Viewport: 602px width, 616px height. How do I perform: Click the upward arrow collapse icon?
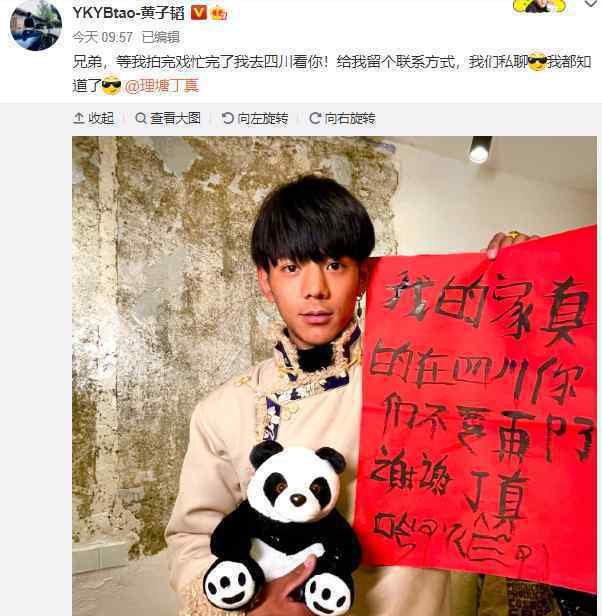tap(79, 118)
